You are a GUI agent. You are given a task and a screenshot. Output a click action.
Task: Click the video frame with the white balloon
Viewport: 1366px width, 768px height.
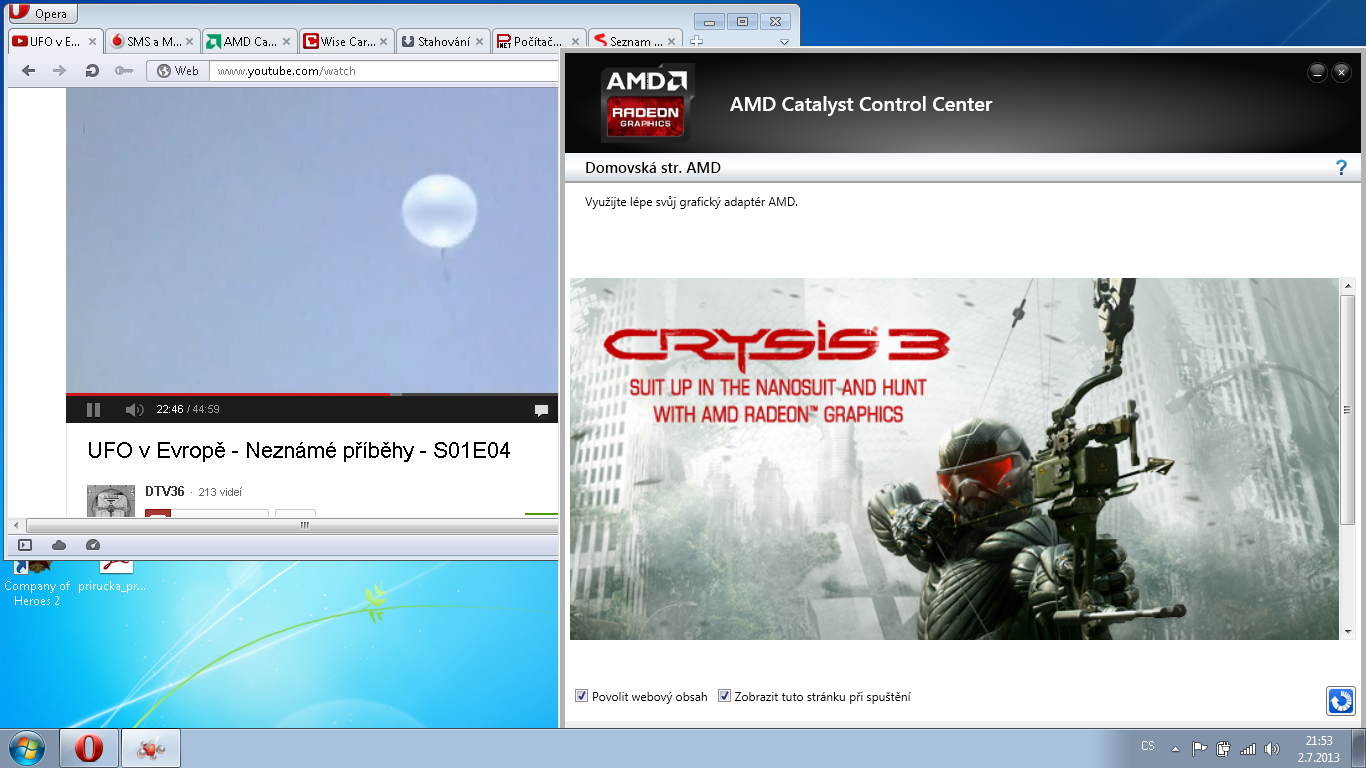coord(312,240)
